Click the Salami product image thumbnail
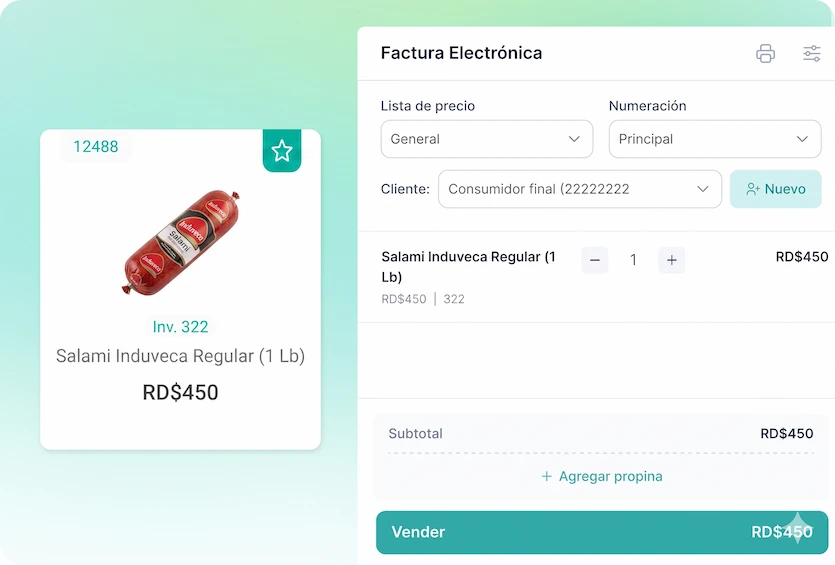Screen dimensions: 835x565 click(x=181, y=242)
